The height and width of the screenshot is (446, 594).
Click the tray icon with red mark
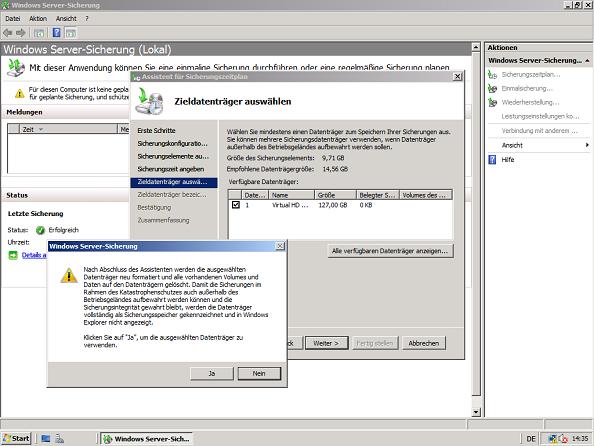563,439
